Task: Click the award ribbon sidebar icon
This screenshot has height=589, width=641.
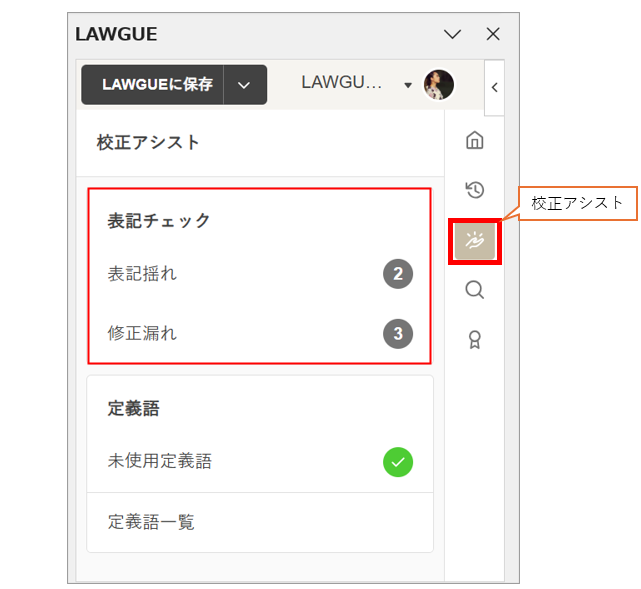Action: point(475,340)
